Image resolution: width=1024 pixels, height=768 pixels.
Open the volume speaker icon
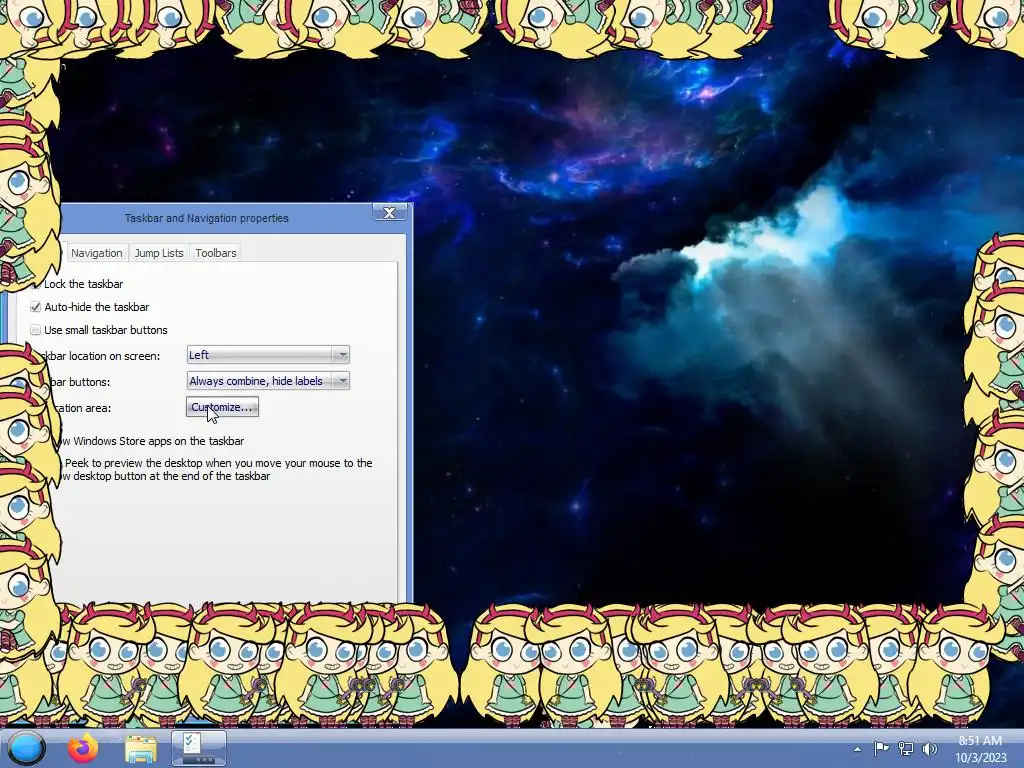pos(930,749)
